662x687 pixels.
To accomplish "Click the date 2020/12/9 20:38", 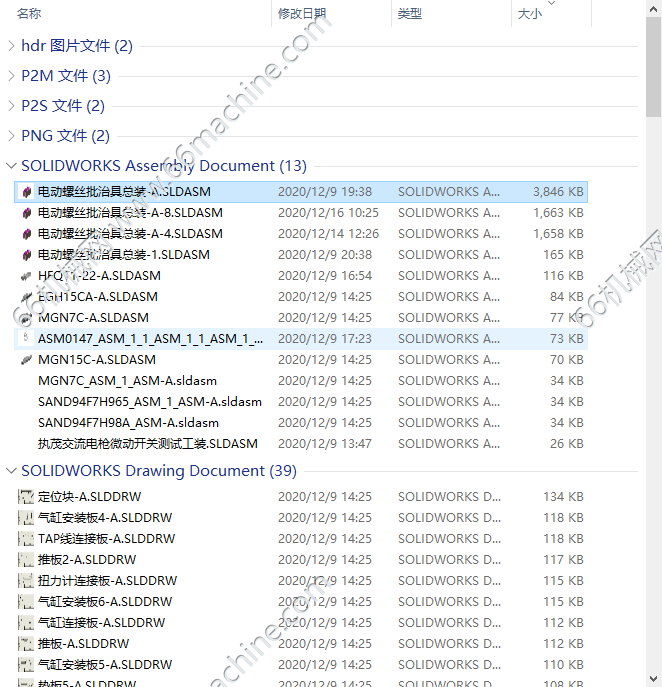I will [x=325, y=255].
